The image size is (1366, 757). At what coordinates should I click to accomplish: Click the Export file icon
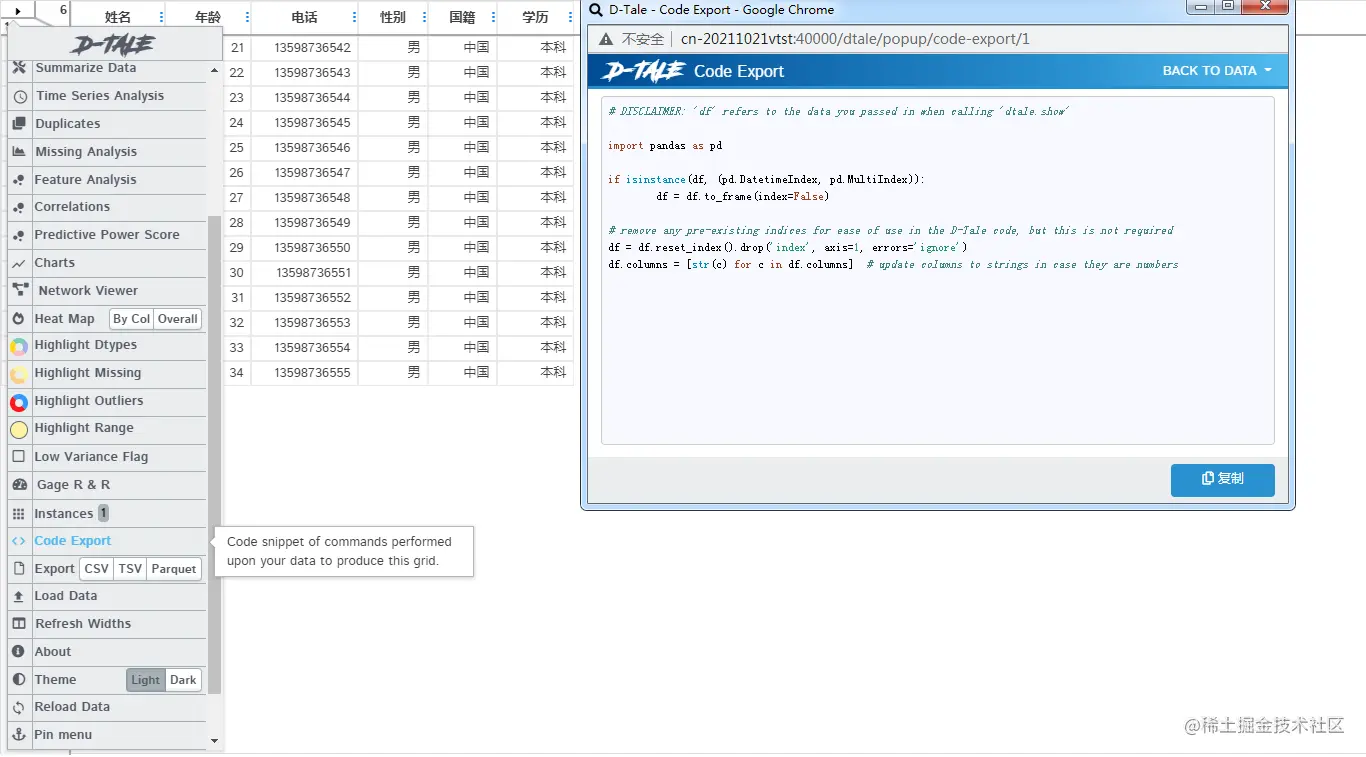tap(18, 569)
